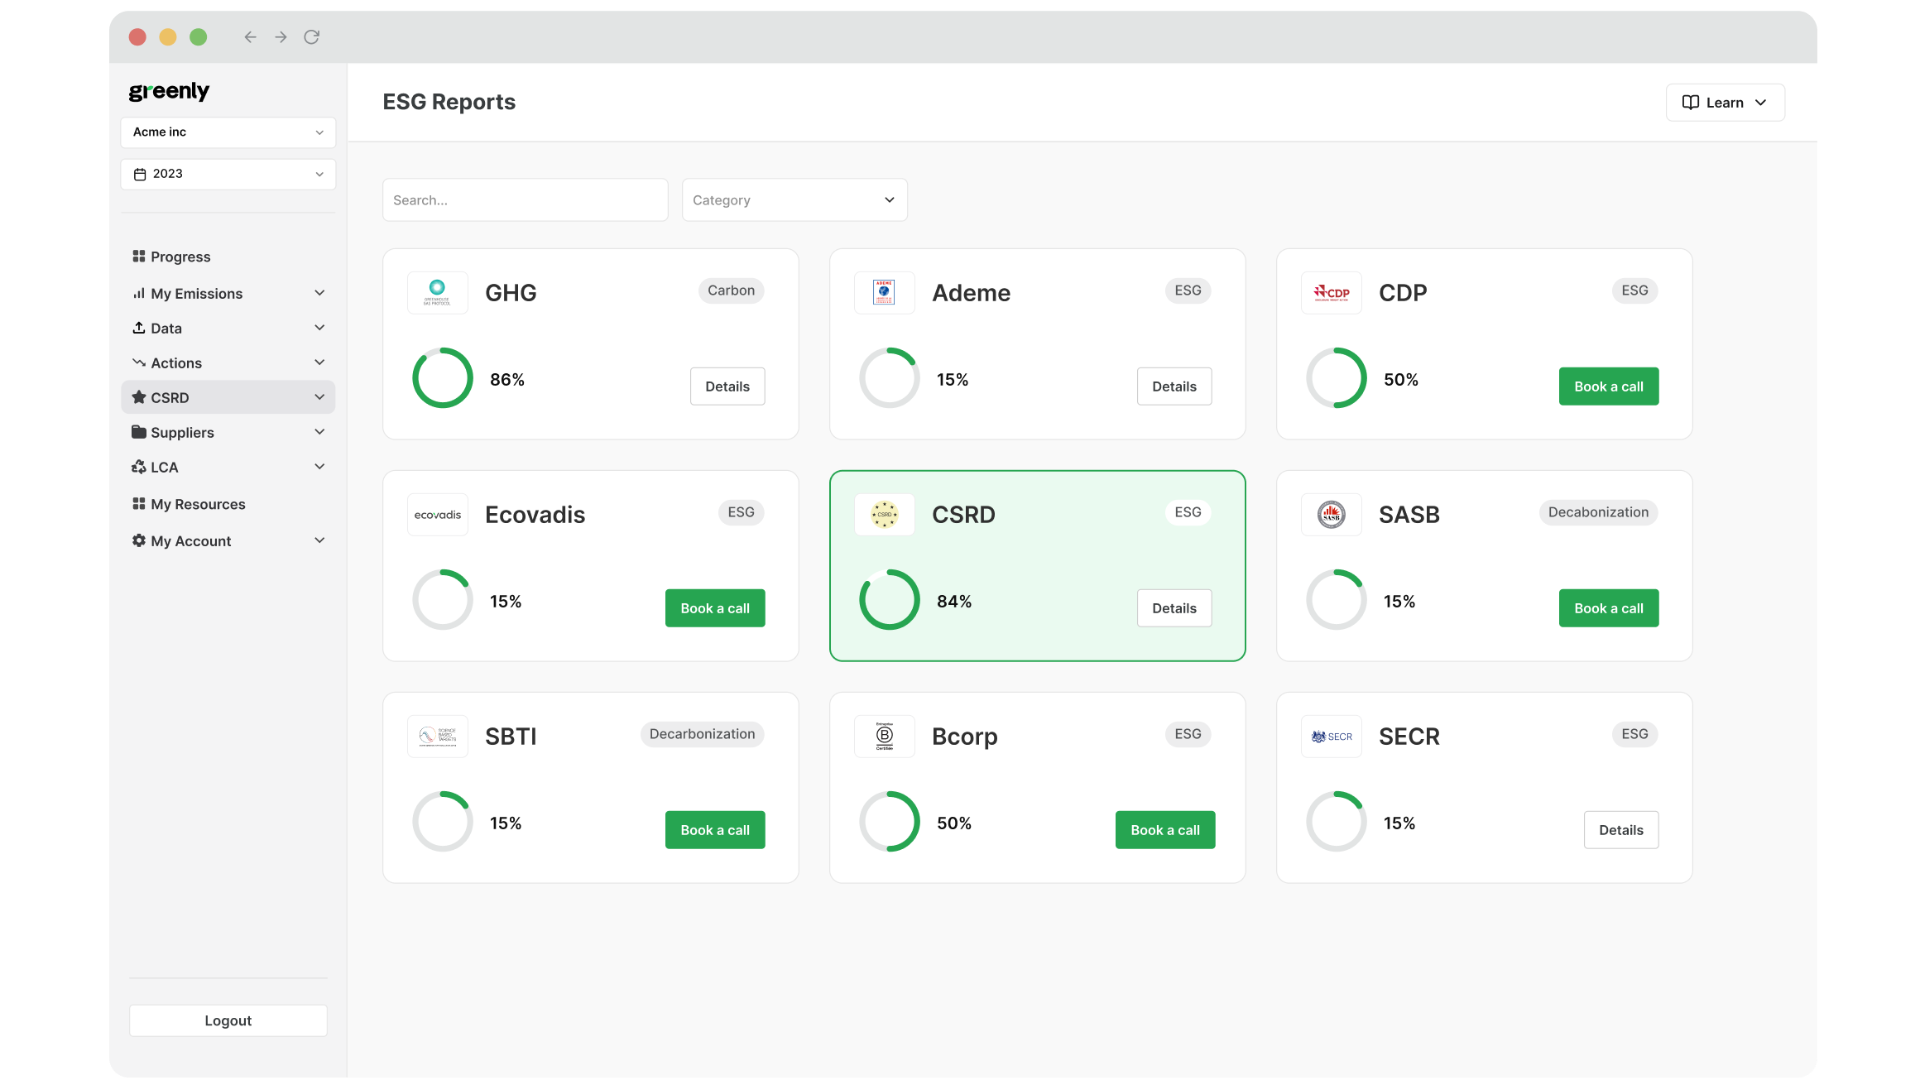The image size is (1920, 1080).
Task: View Details on the CSRD card
Action: (1174, 608)
